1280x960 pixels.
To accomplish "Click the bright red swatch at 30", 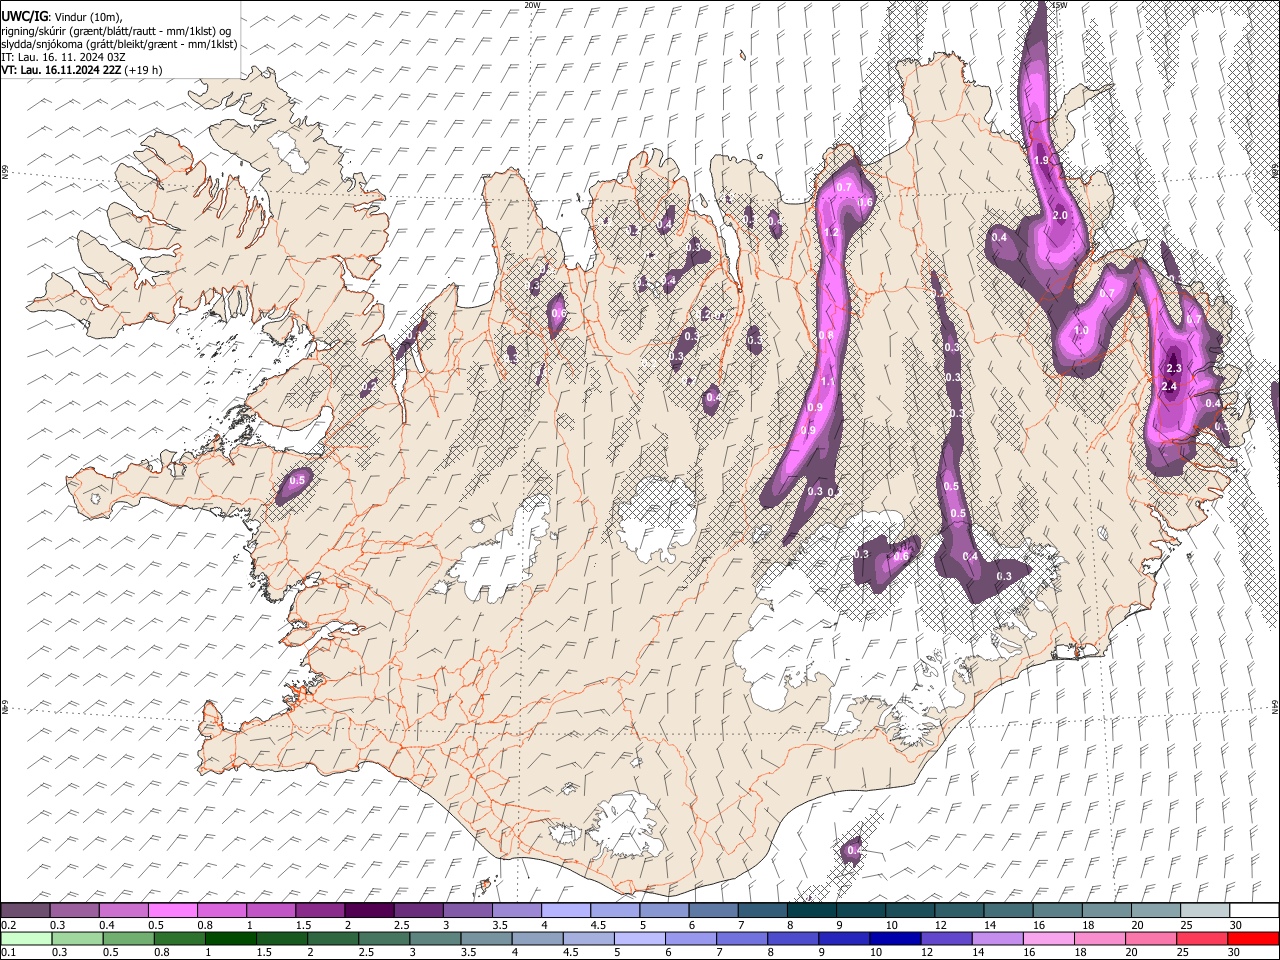I will [x=1254, y=938].
